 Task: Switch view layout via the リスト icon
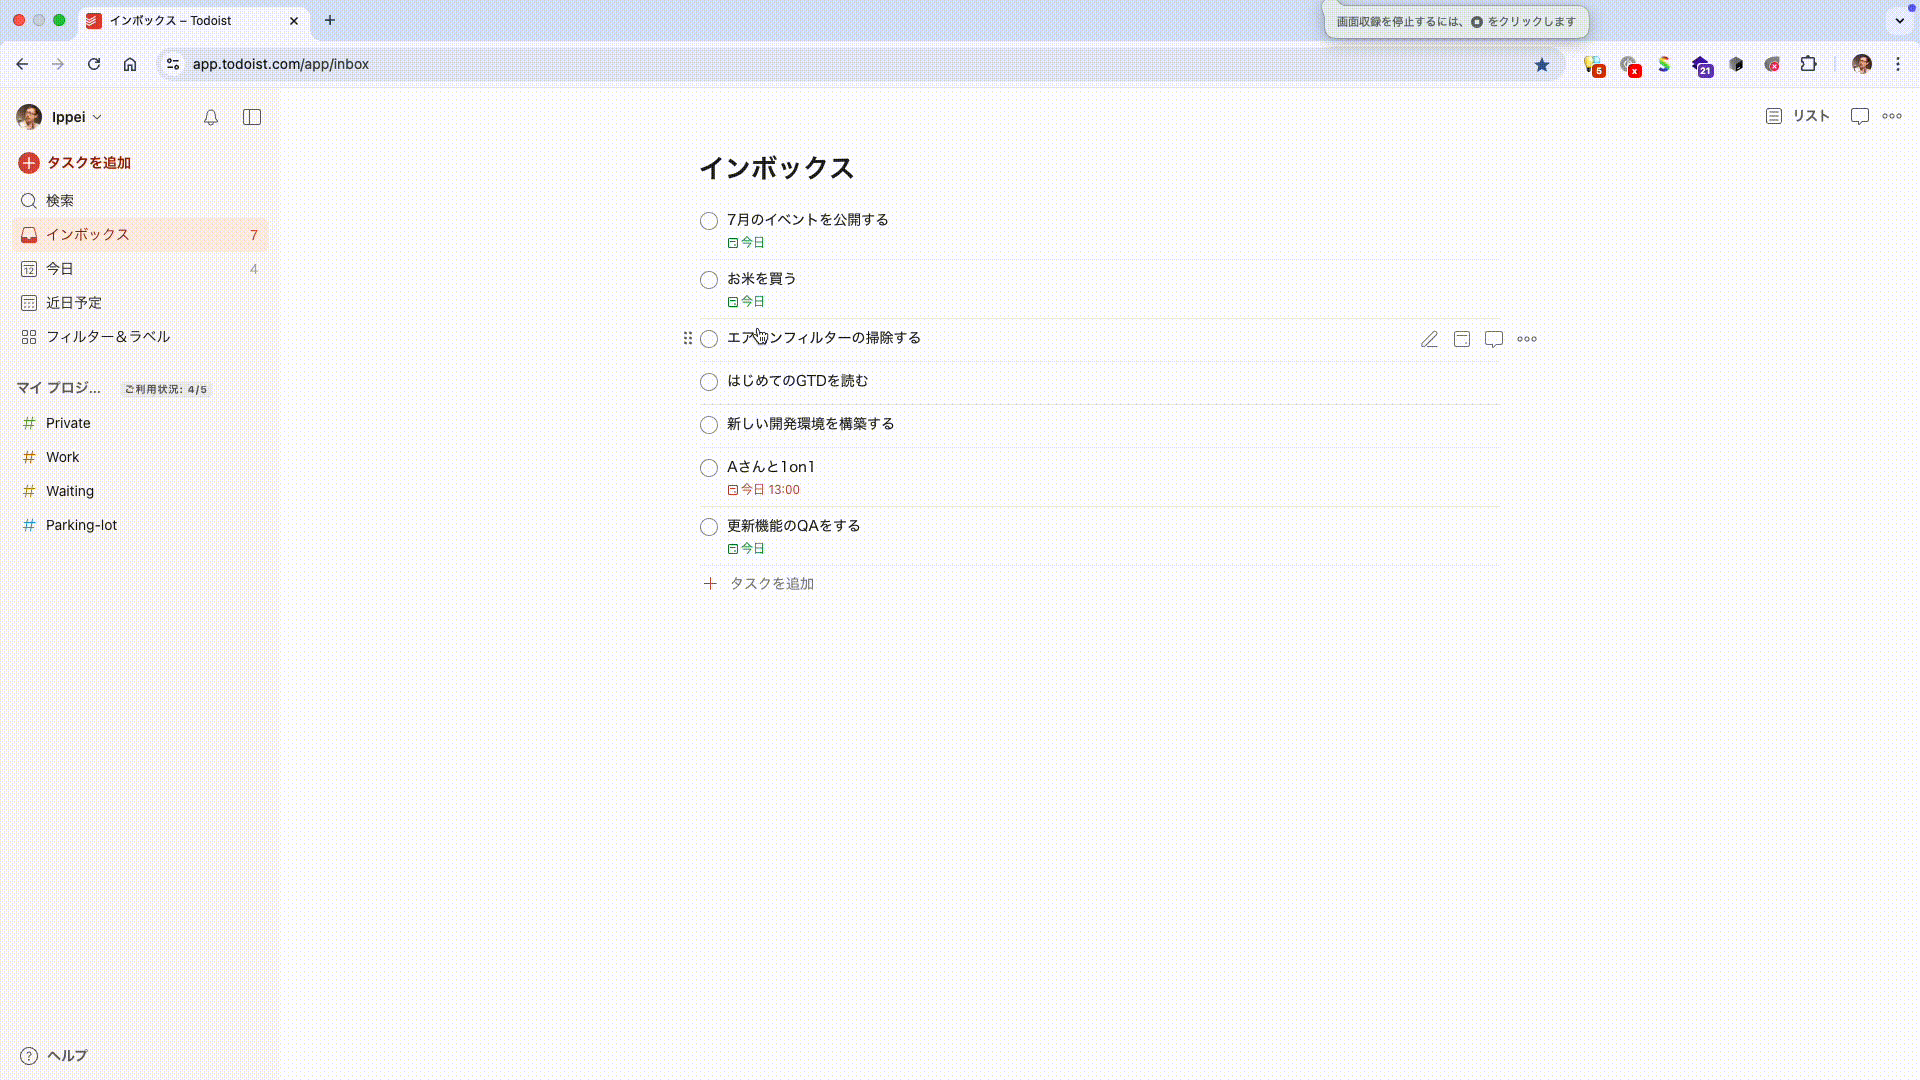(x=1796, y=116)
